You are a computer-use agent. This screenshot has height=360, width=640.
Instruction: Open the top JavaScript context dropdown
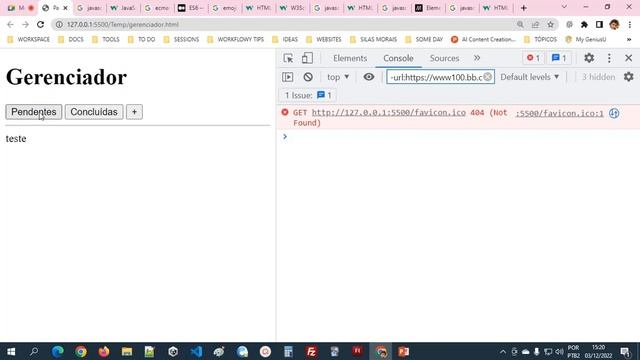[x=338, y=77]
